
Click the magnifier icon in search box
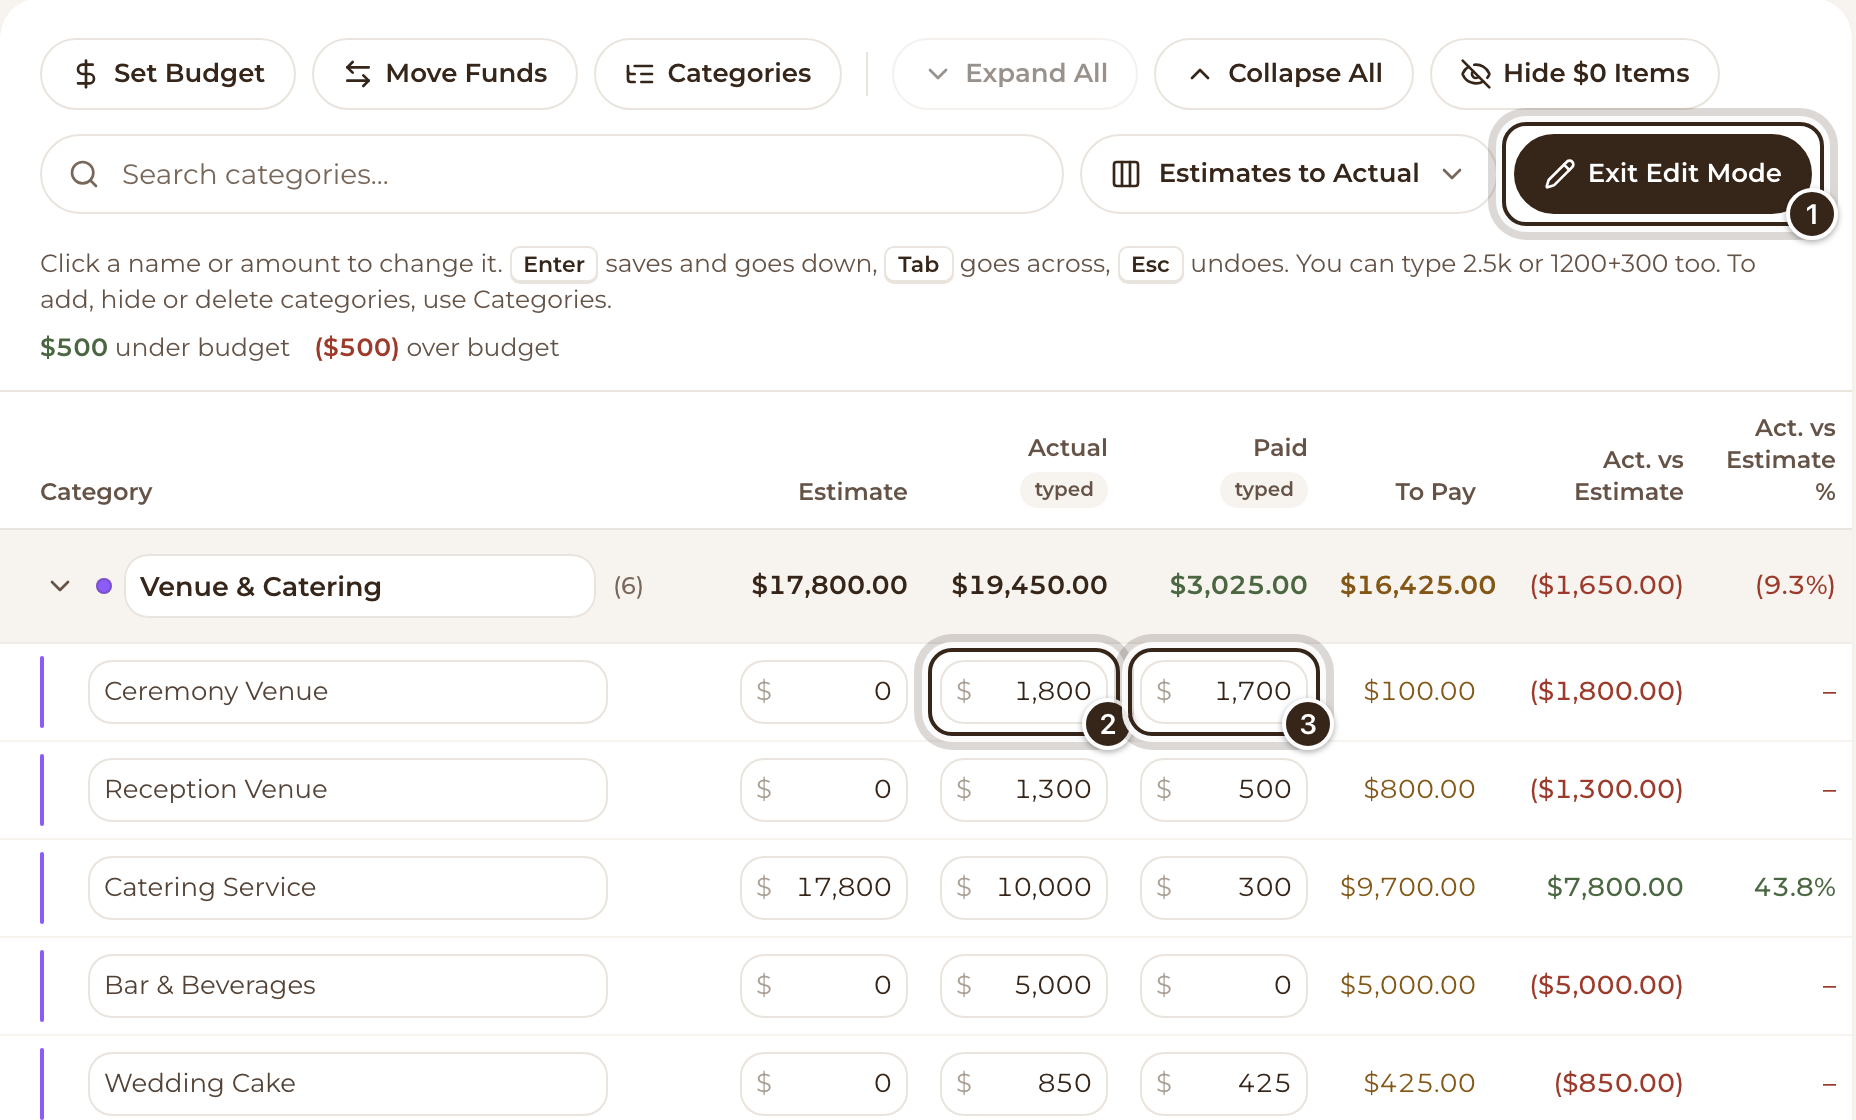pos(84,174)
